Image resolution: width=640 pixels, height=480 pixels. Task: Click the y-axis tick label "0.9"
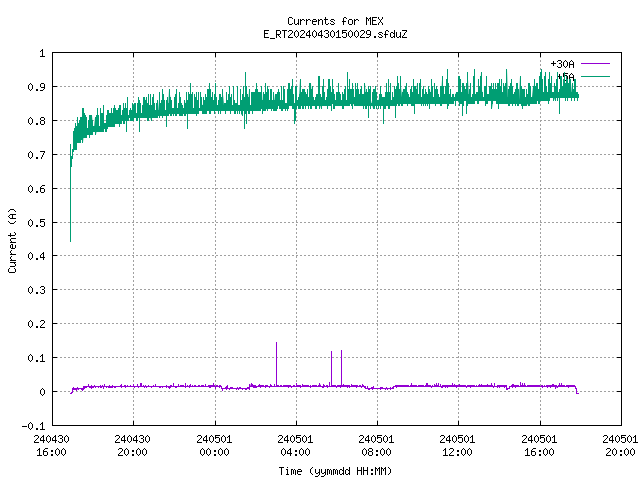(x=36, y=87)
